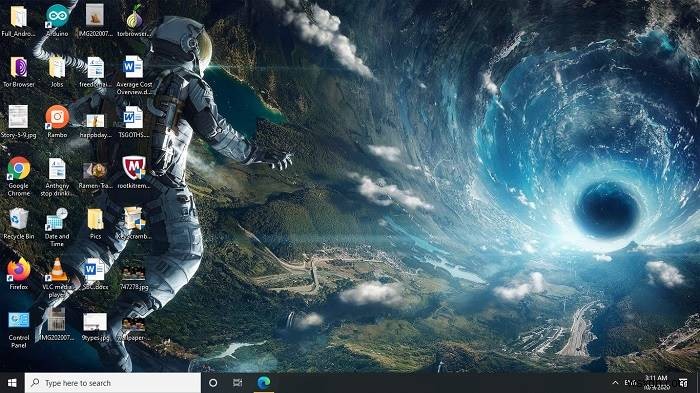The image size is (700, 393).
Task: Open the Windows Start menu
Action: (x=12, y=383)
